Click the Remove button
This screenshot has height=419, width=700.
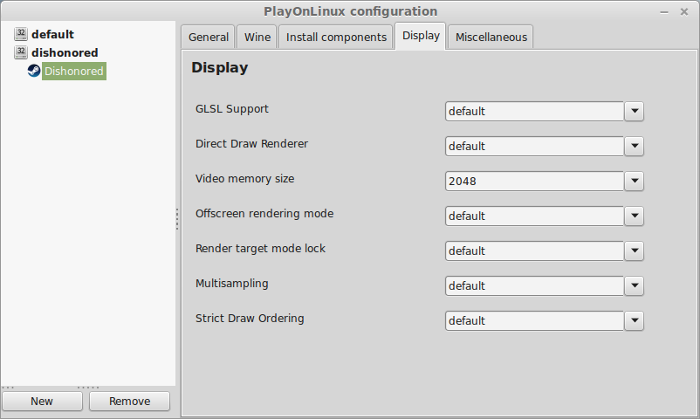129,401
